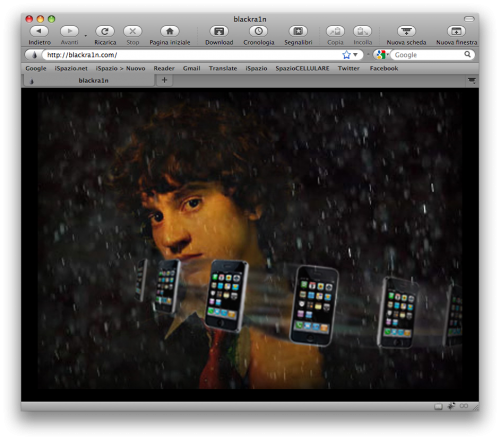500x440 pixels.
Task: Click the Incolla paste icon
Action: [362, 31]
